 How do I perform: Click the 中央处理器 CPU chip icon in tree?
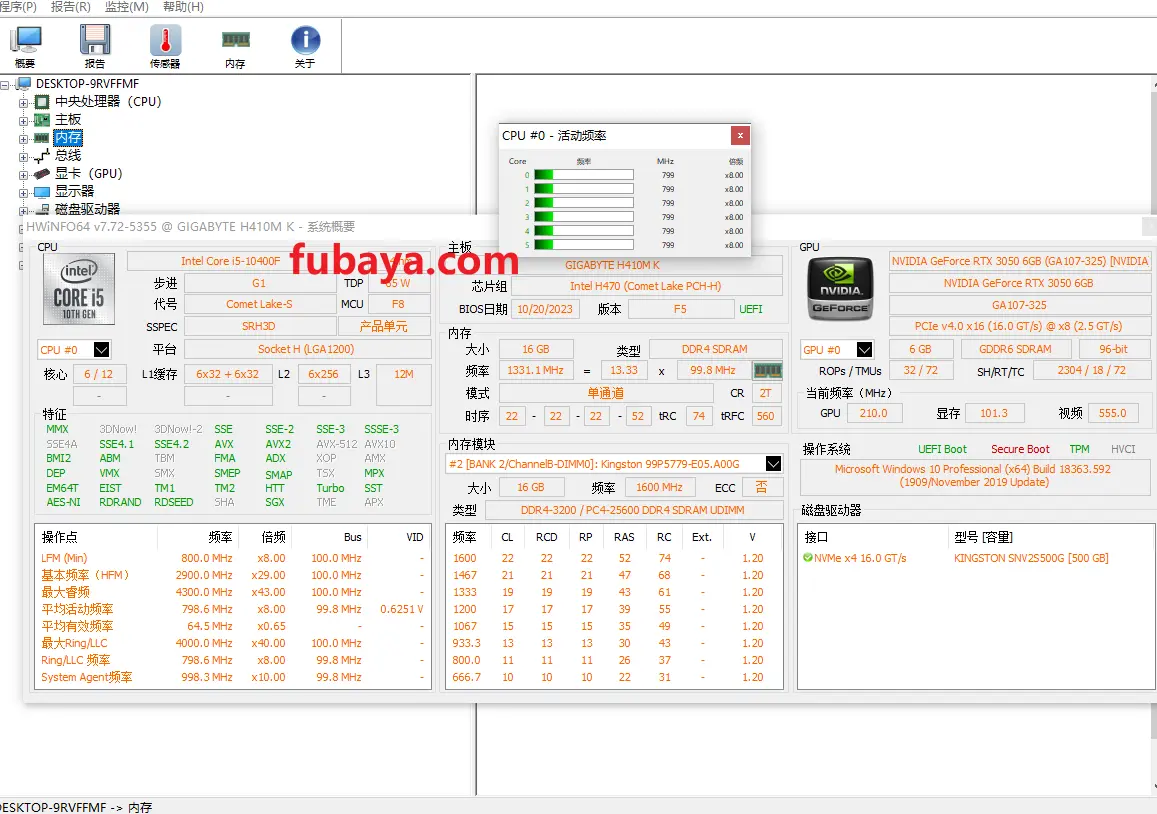pyautogui.click(x=43, y=102)
